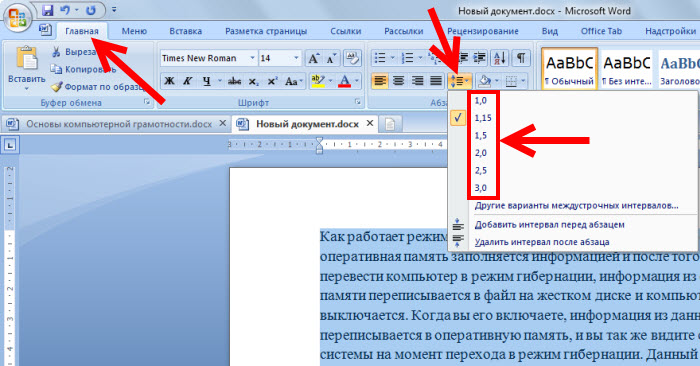Copy selection with Копировать
Viewport: 700px width, 366px height.
point(83,69)
